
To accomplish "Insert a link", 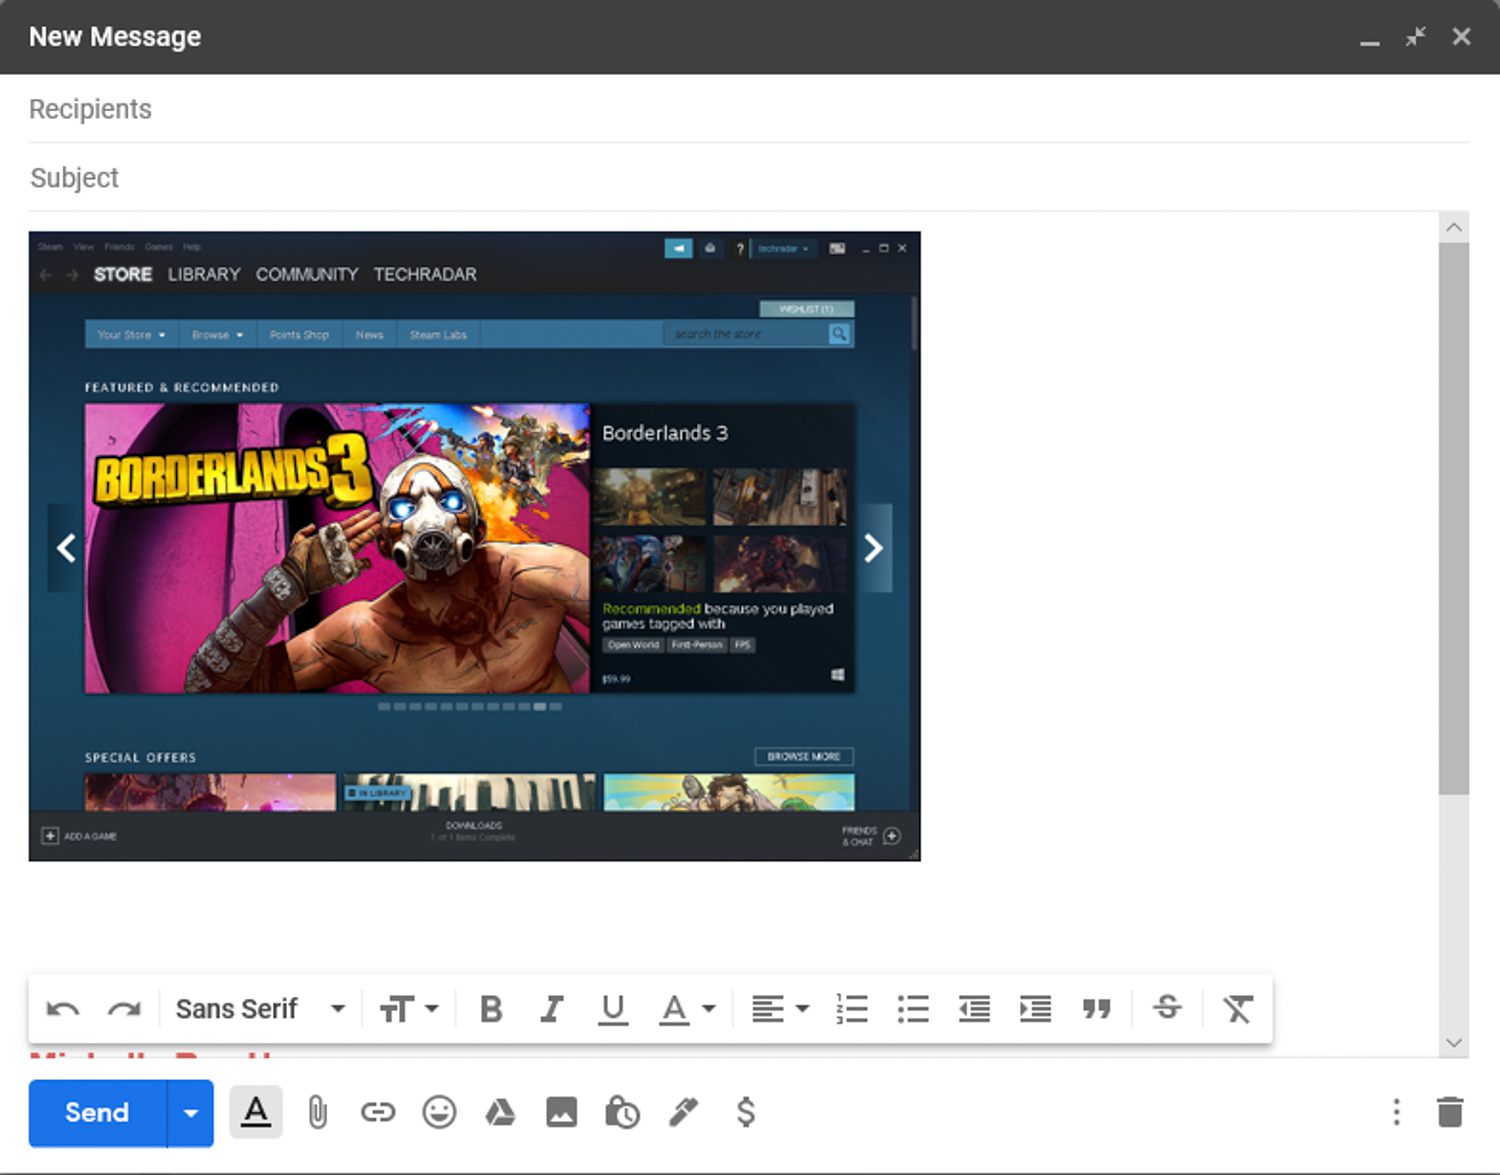I will pos(378,1112).
